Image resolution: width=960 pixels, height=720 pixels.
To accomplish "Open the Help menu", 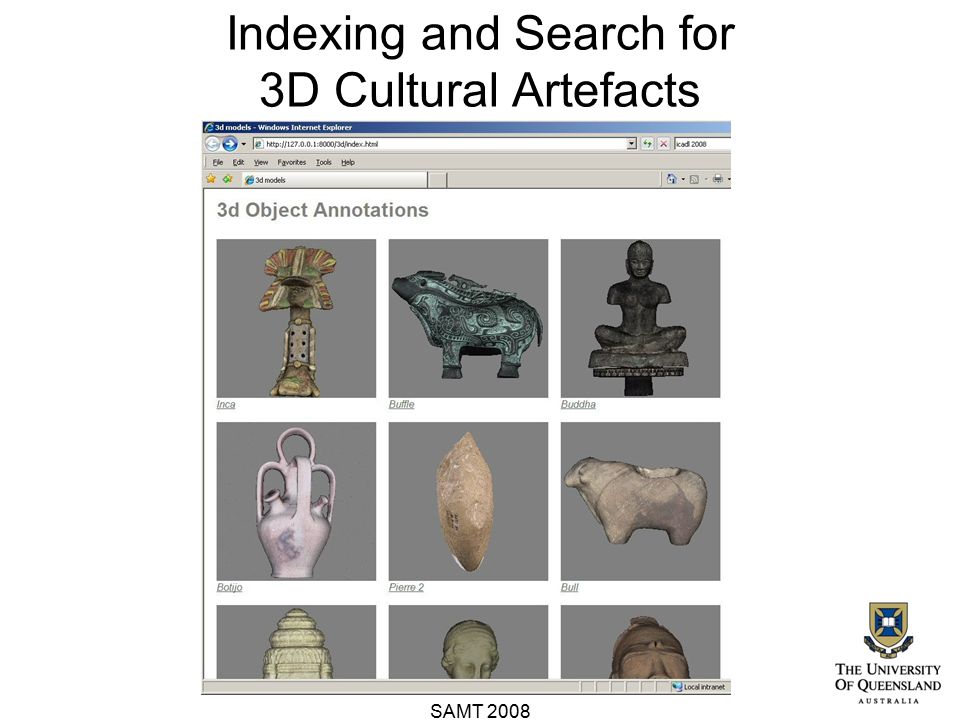I will tap(348, 162).
